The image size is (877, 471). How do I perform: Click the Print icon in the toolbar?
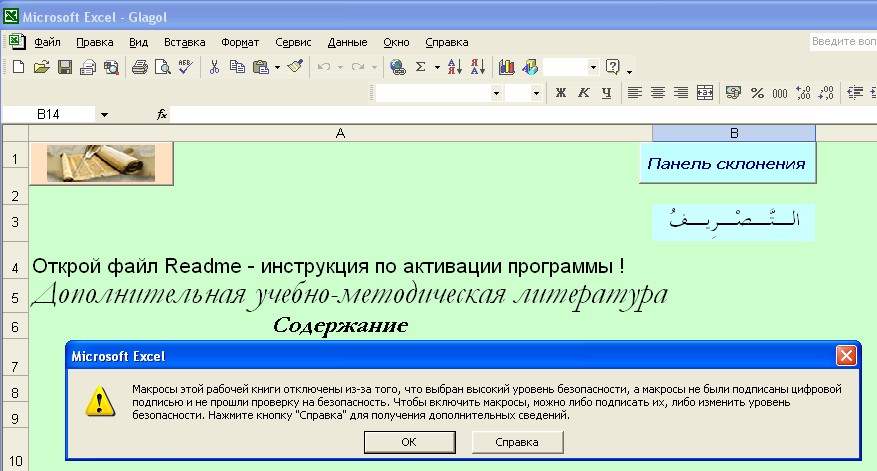pyautogui.click(x=139, y=67)
